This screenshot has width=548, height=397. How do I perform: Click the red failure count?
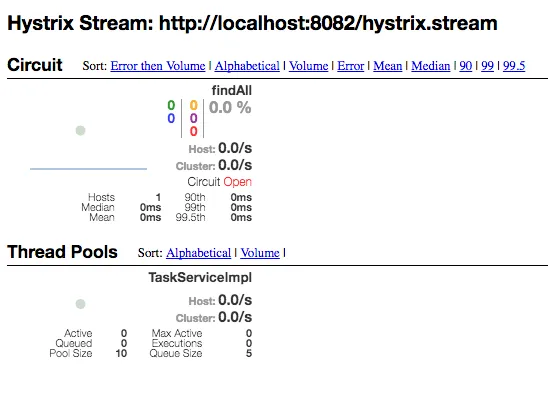tap(193, 131)
